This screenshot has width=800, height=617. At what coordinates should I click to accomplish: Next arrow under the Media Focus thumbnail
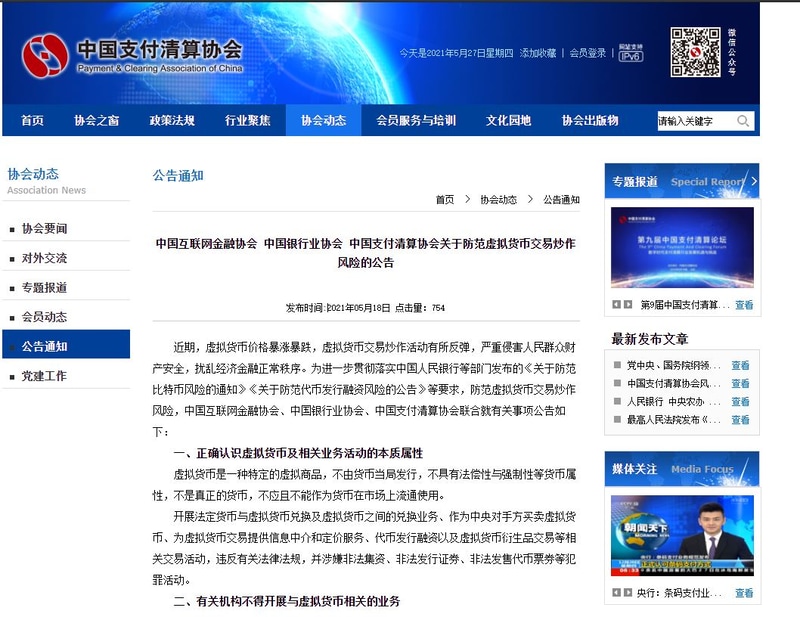click(x=628, y=593)
